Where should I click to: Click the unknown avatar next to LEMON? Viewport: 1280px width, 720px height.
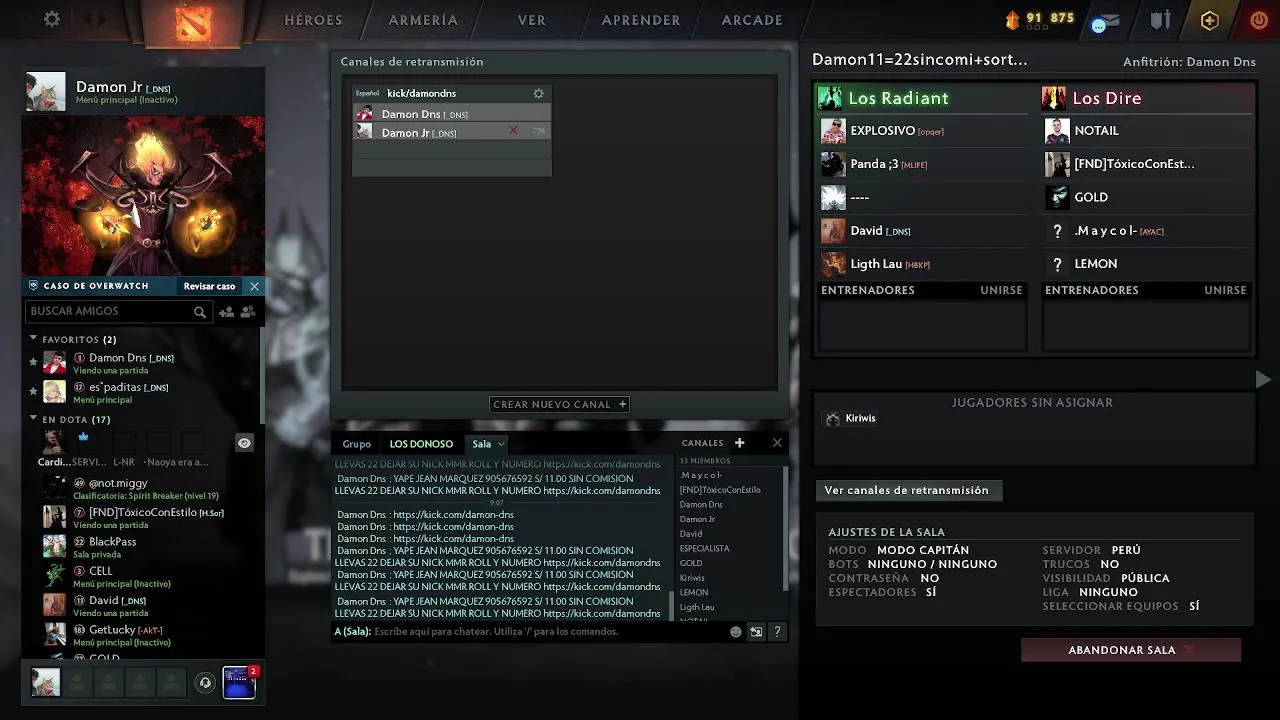[1057, 264]
